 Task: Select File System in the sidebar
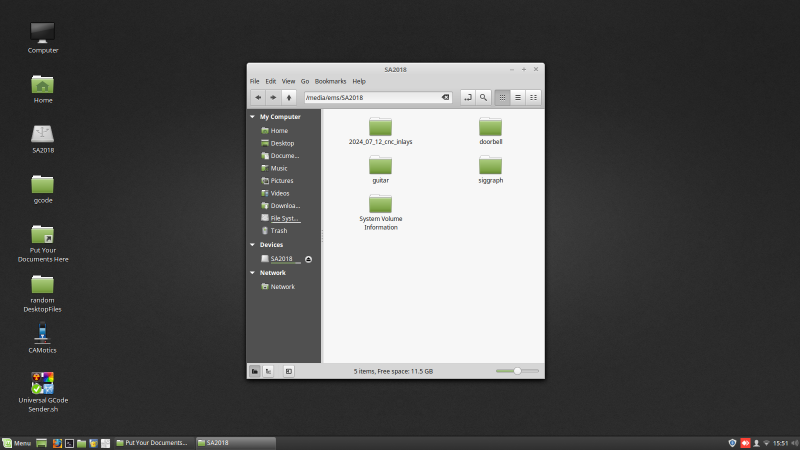click(x=284, y=218)
